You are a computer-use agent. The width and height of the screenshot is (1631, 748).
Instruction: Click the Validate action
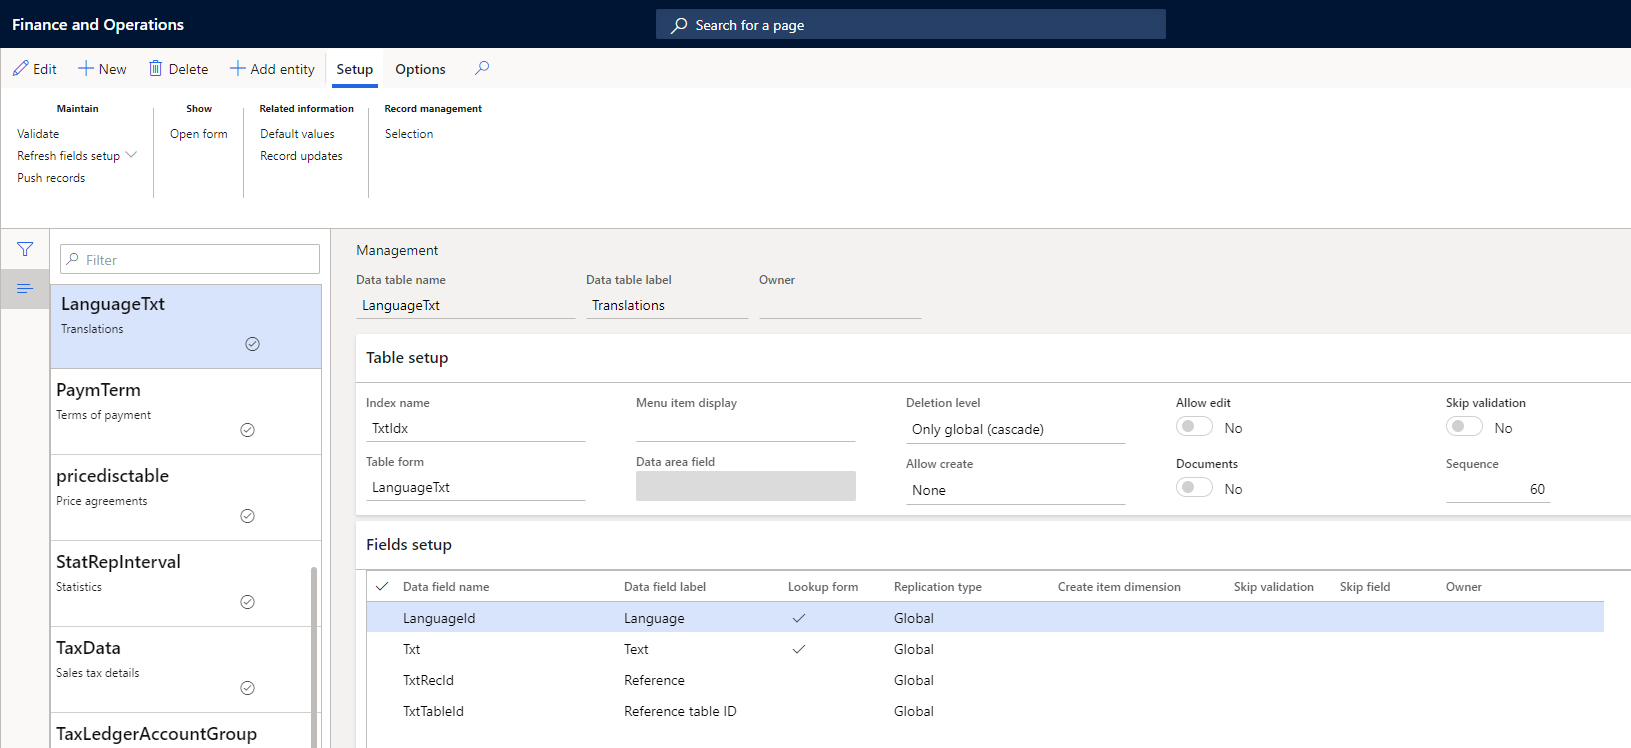click(38, 134)
